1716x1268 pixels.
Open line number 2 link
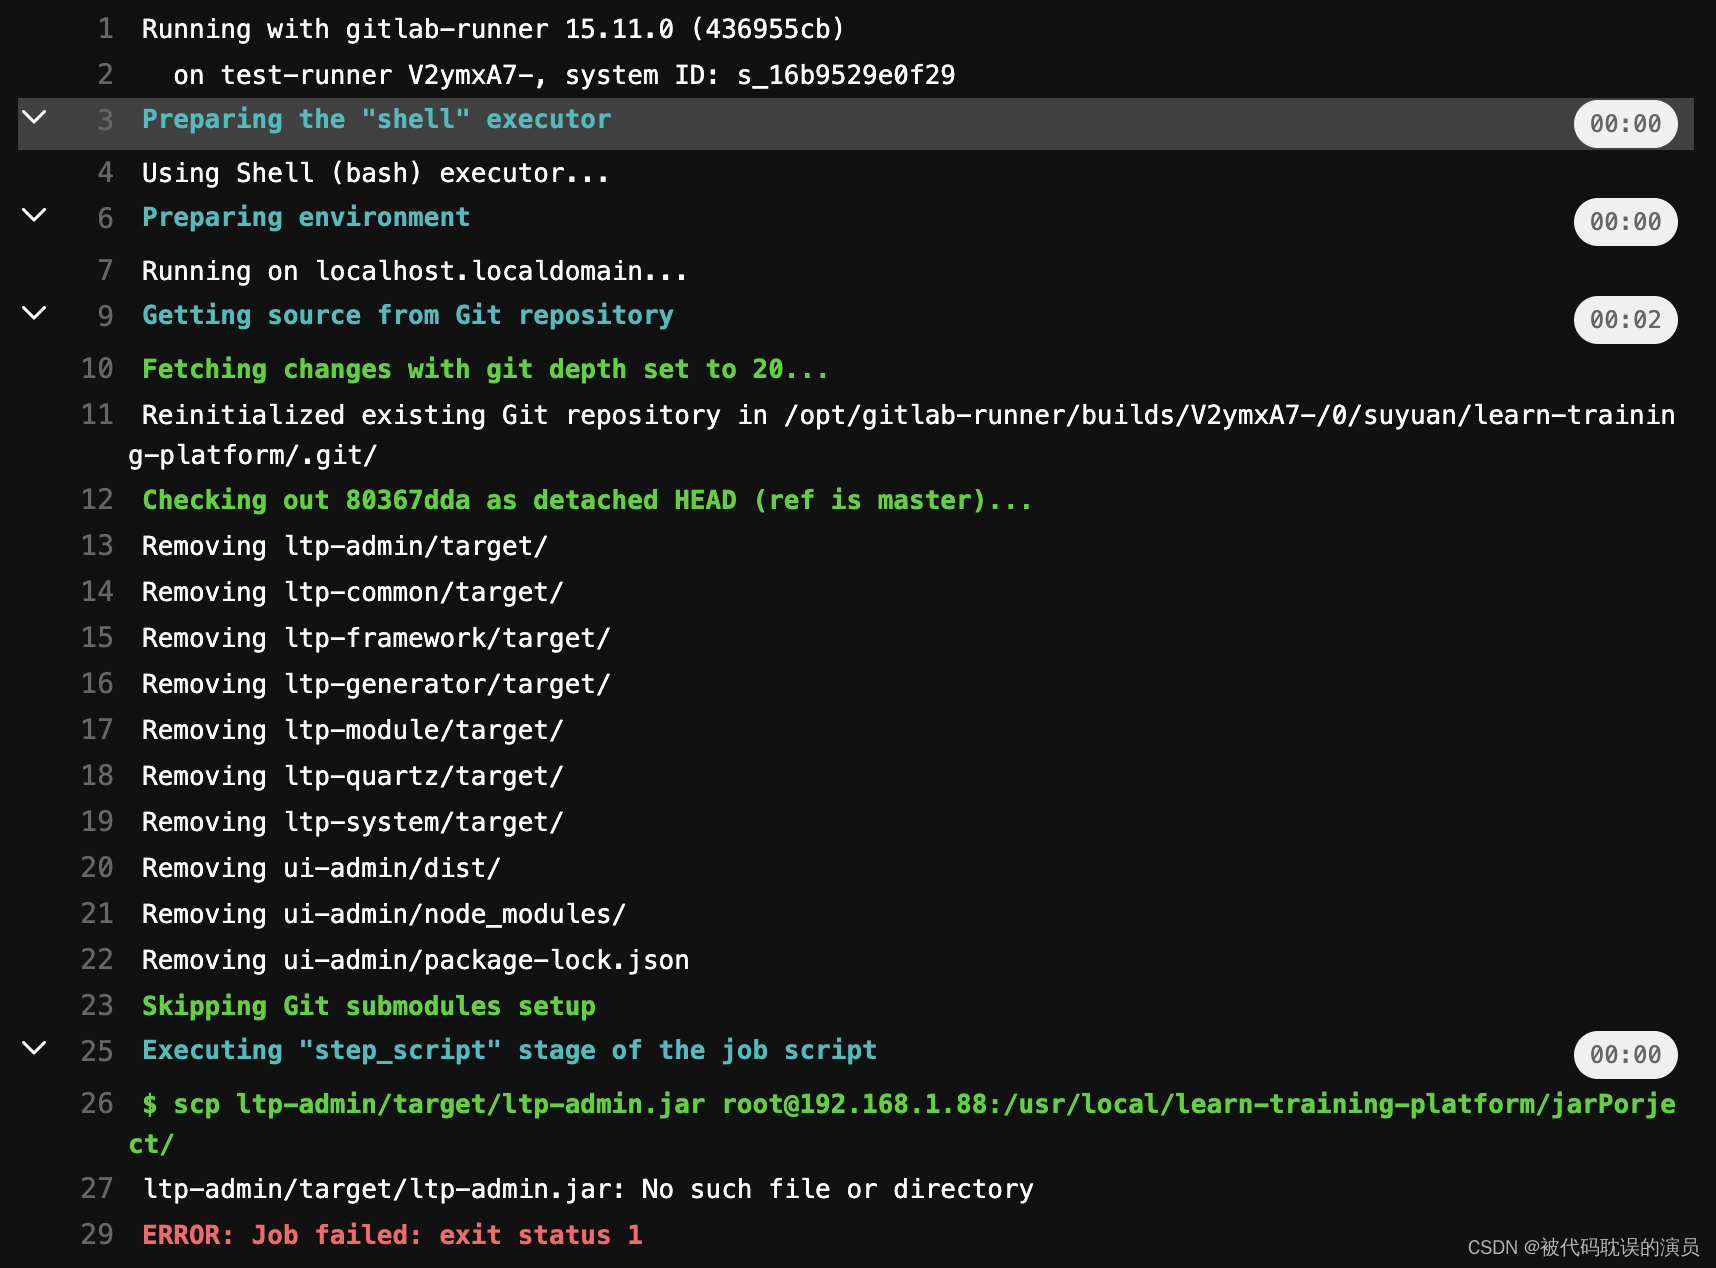tap(105, 75)
